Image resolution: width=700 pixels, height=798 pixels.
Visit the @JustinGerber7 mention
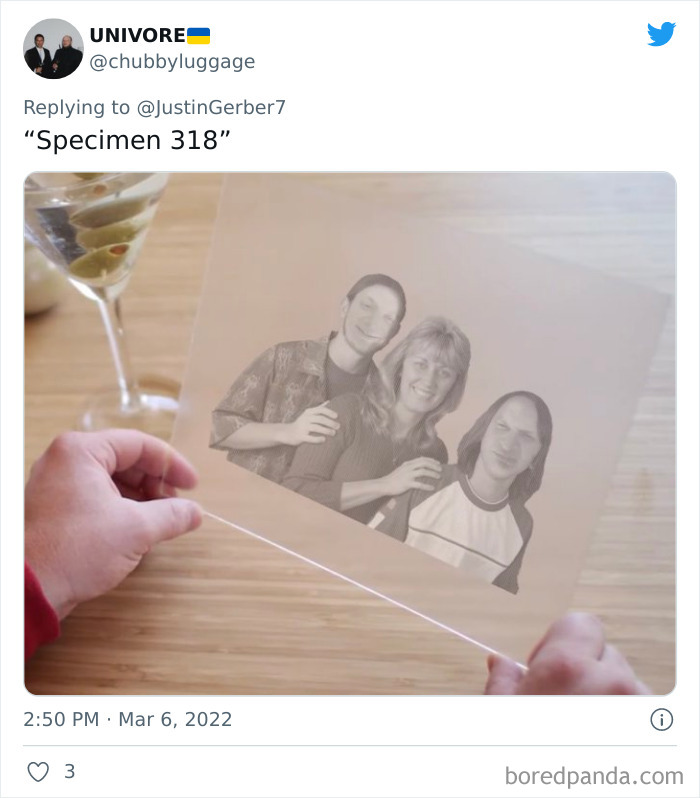tap(211, 107)
